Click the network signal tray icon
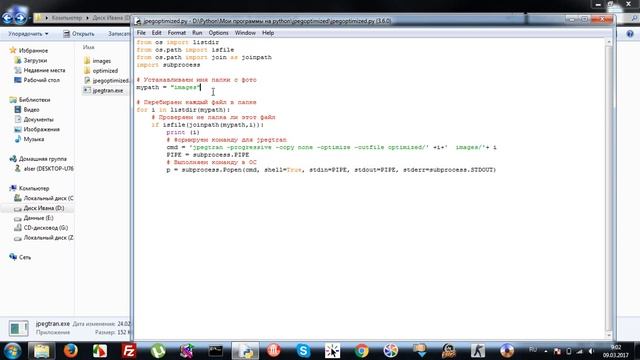The image size is (640, 360). point(580,351)
